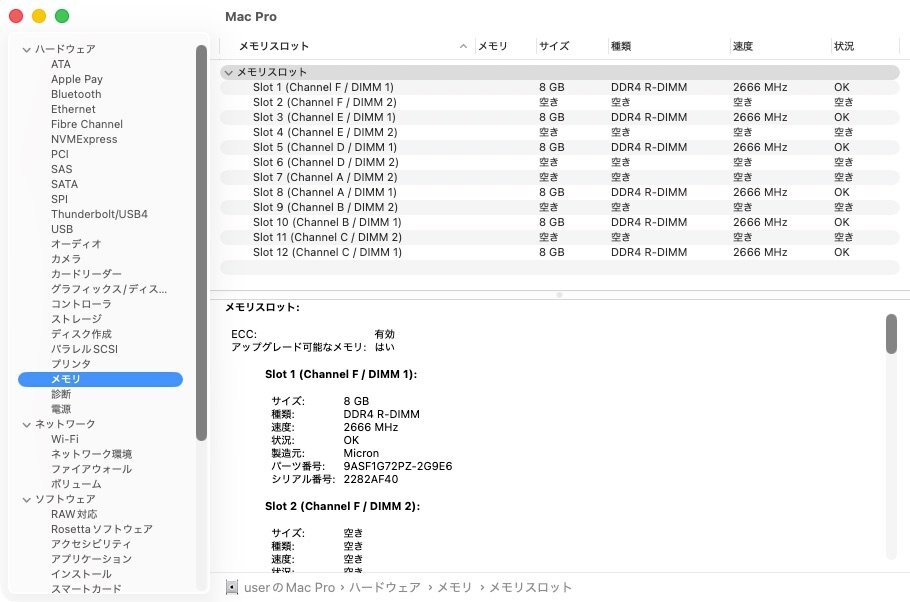910x602 pixels.
Task: Open ストレージ in the sidebar
Action: coord(76,319)
